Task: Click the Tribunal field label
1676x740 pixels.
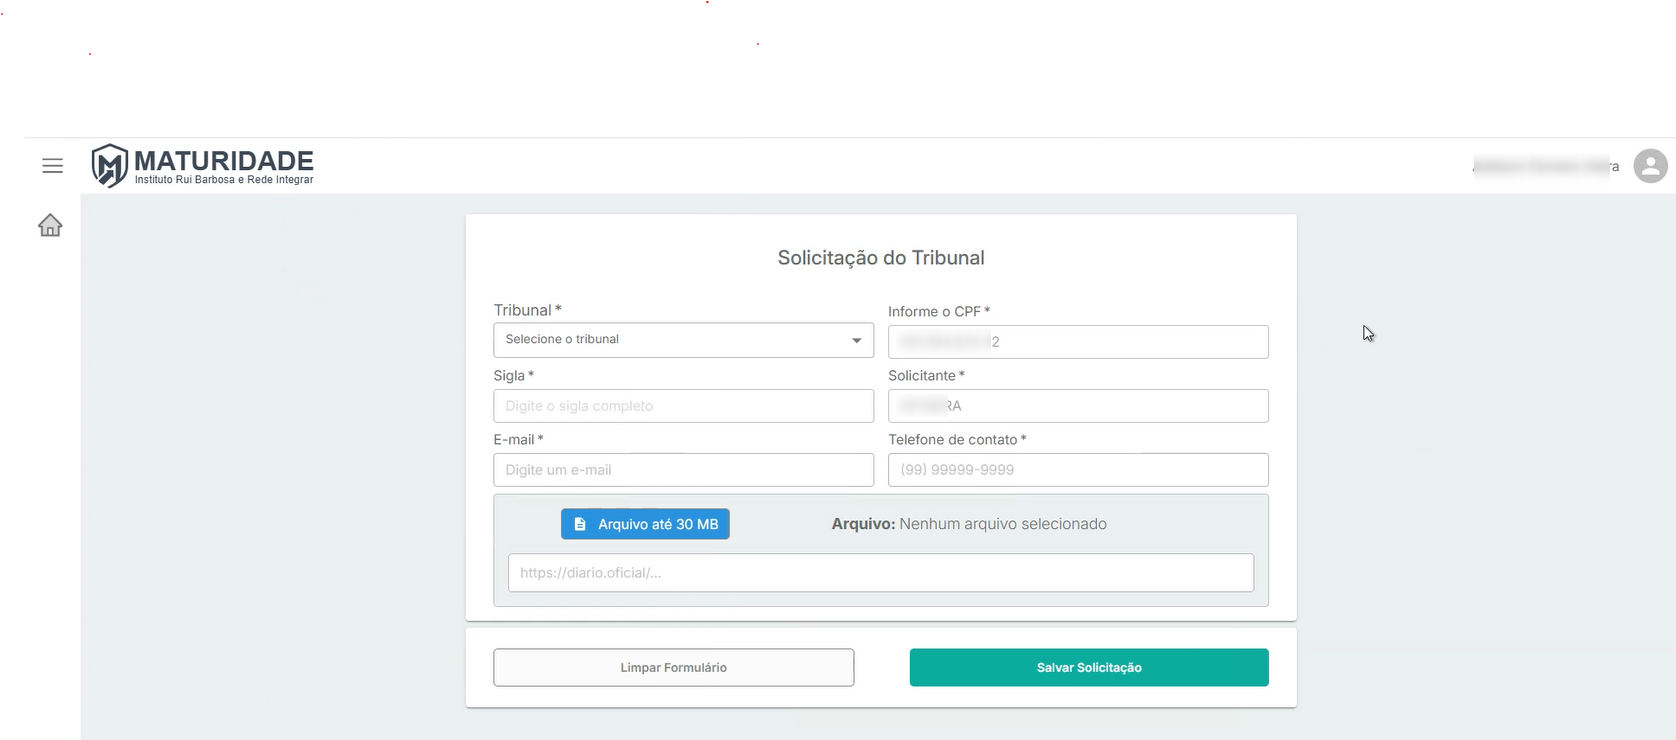Action: [523, 311]
